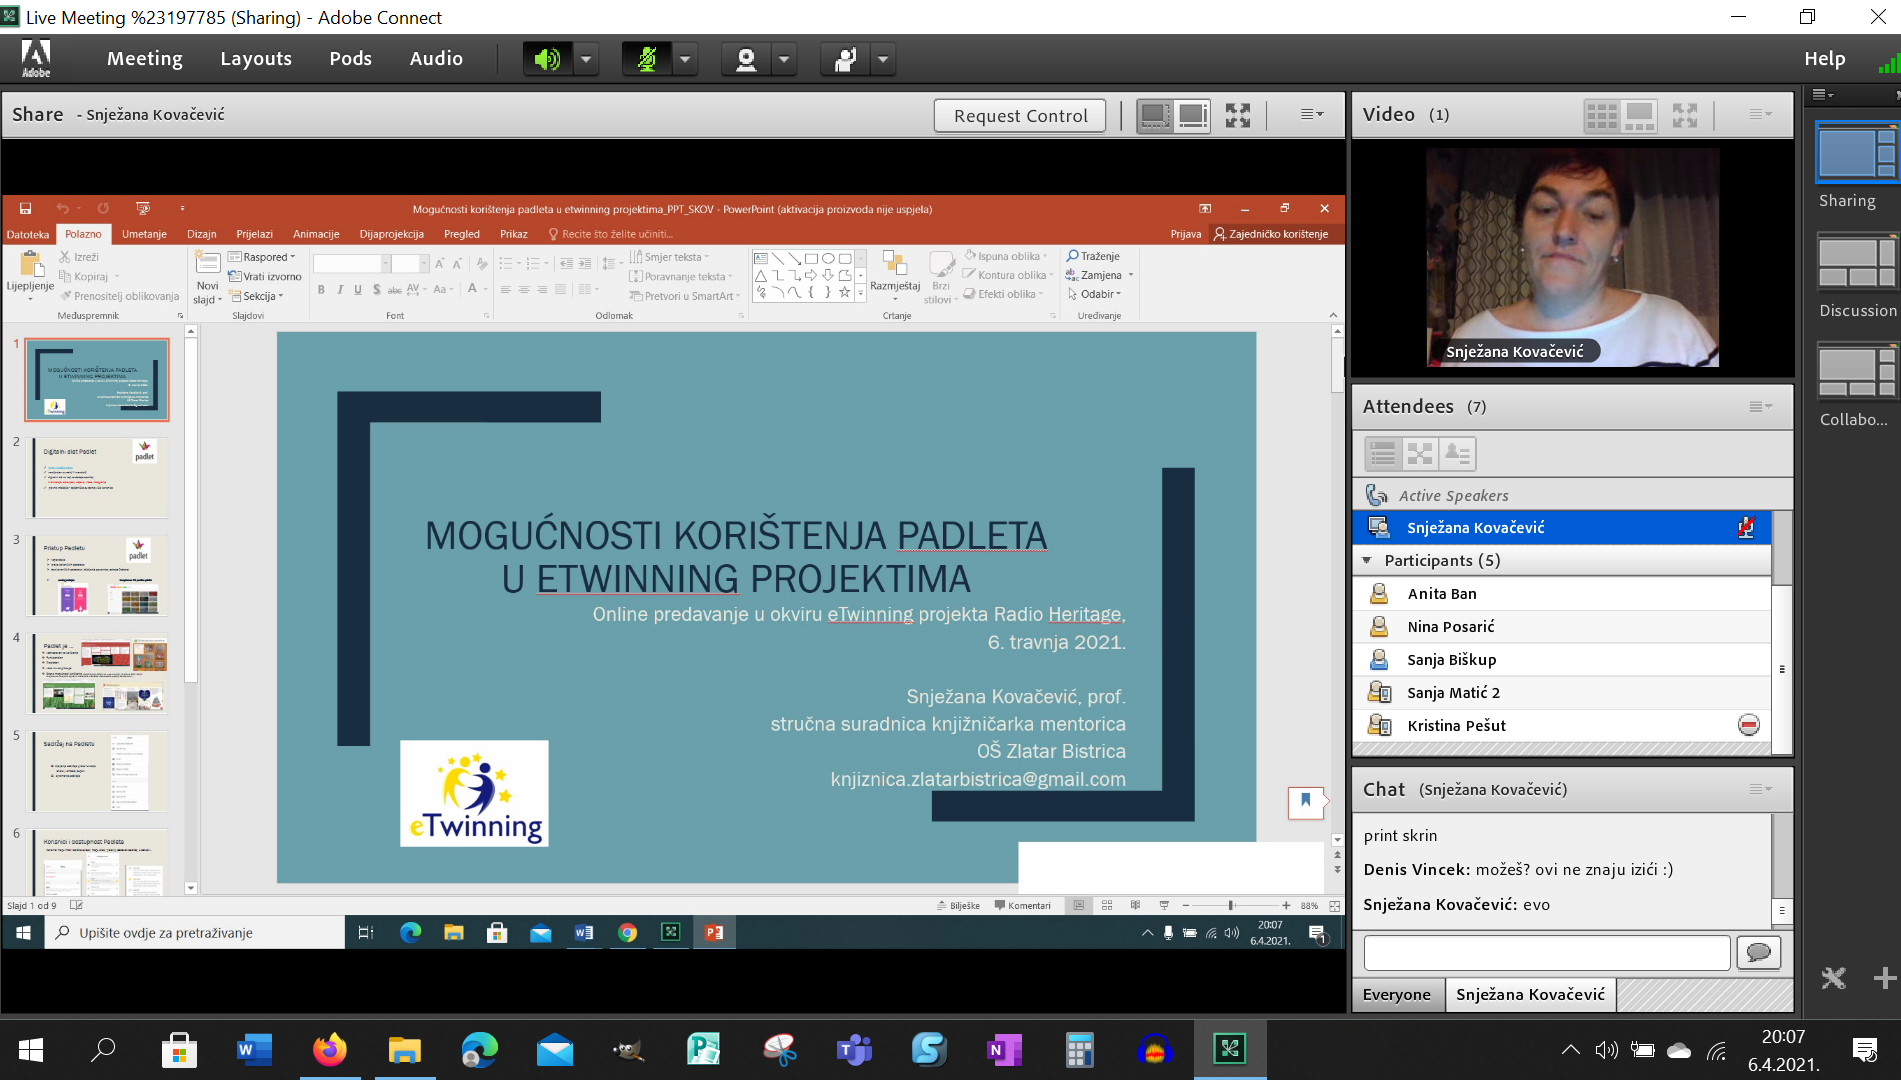Switch to the Sharing layout thumbnail
This screenshot has width=1901, height=1080.
click(x=1857, y=155)
